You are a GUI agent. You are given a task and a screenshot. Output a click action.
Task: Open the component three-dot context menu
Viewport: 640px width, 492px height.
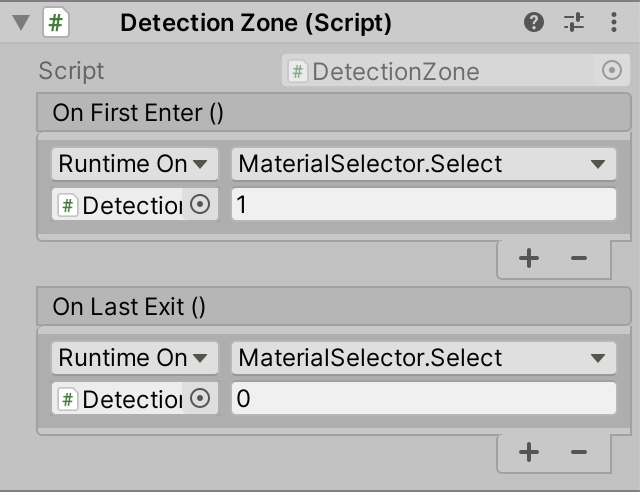612,22
